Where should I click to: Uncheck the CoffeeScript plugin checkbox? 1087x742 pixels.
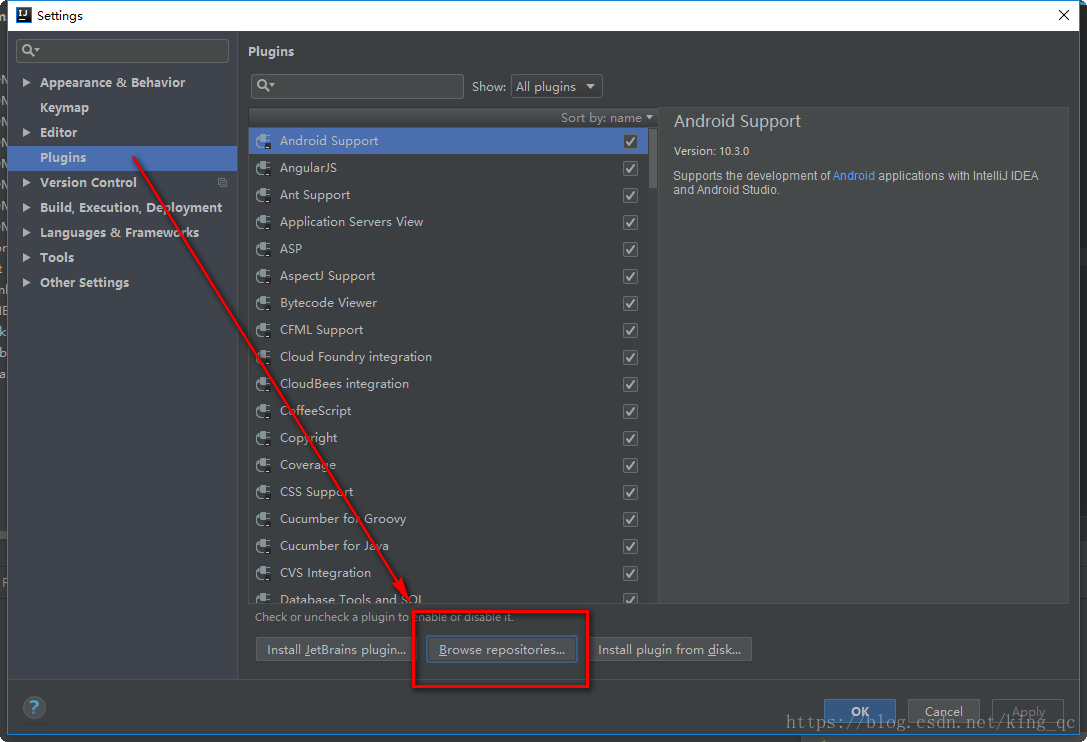630,411
